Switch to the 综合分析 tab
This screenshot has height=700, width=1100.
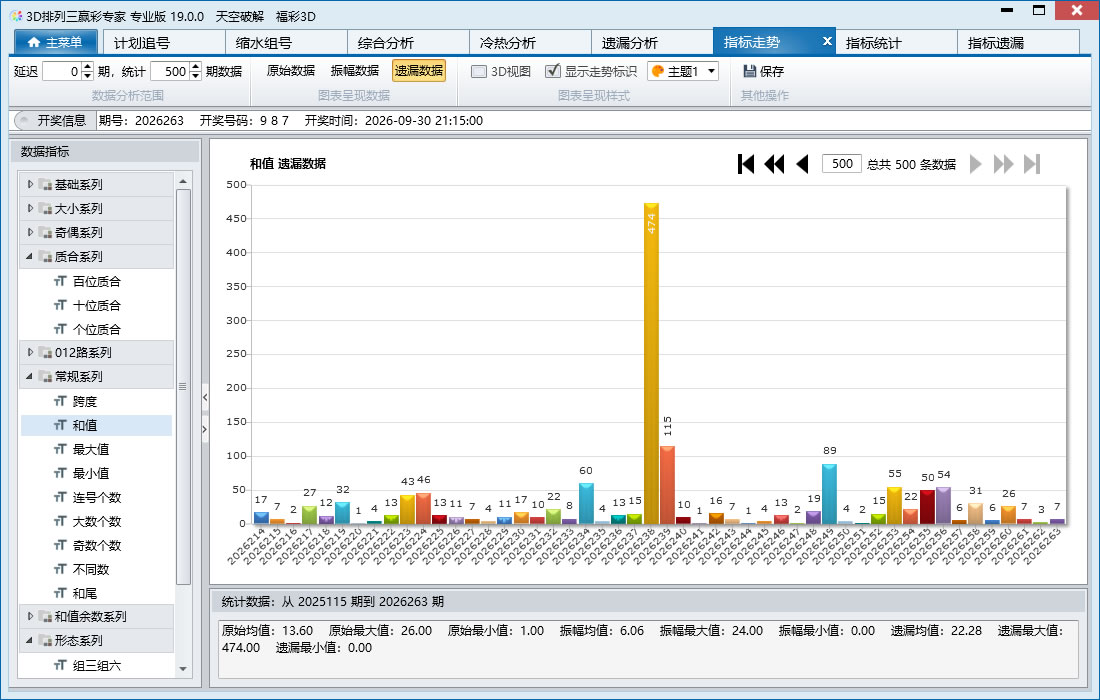coord(408,42)
